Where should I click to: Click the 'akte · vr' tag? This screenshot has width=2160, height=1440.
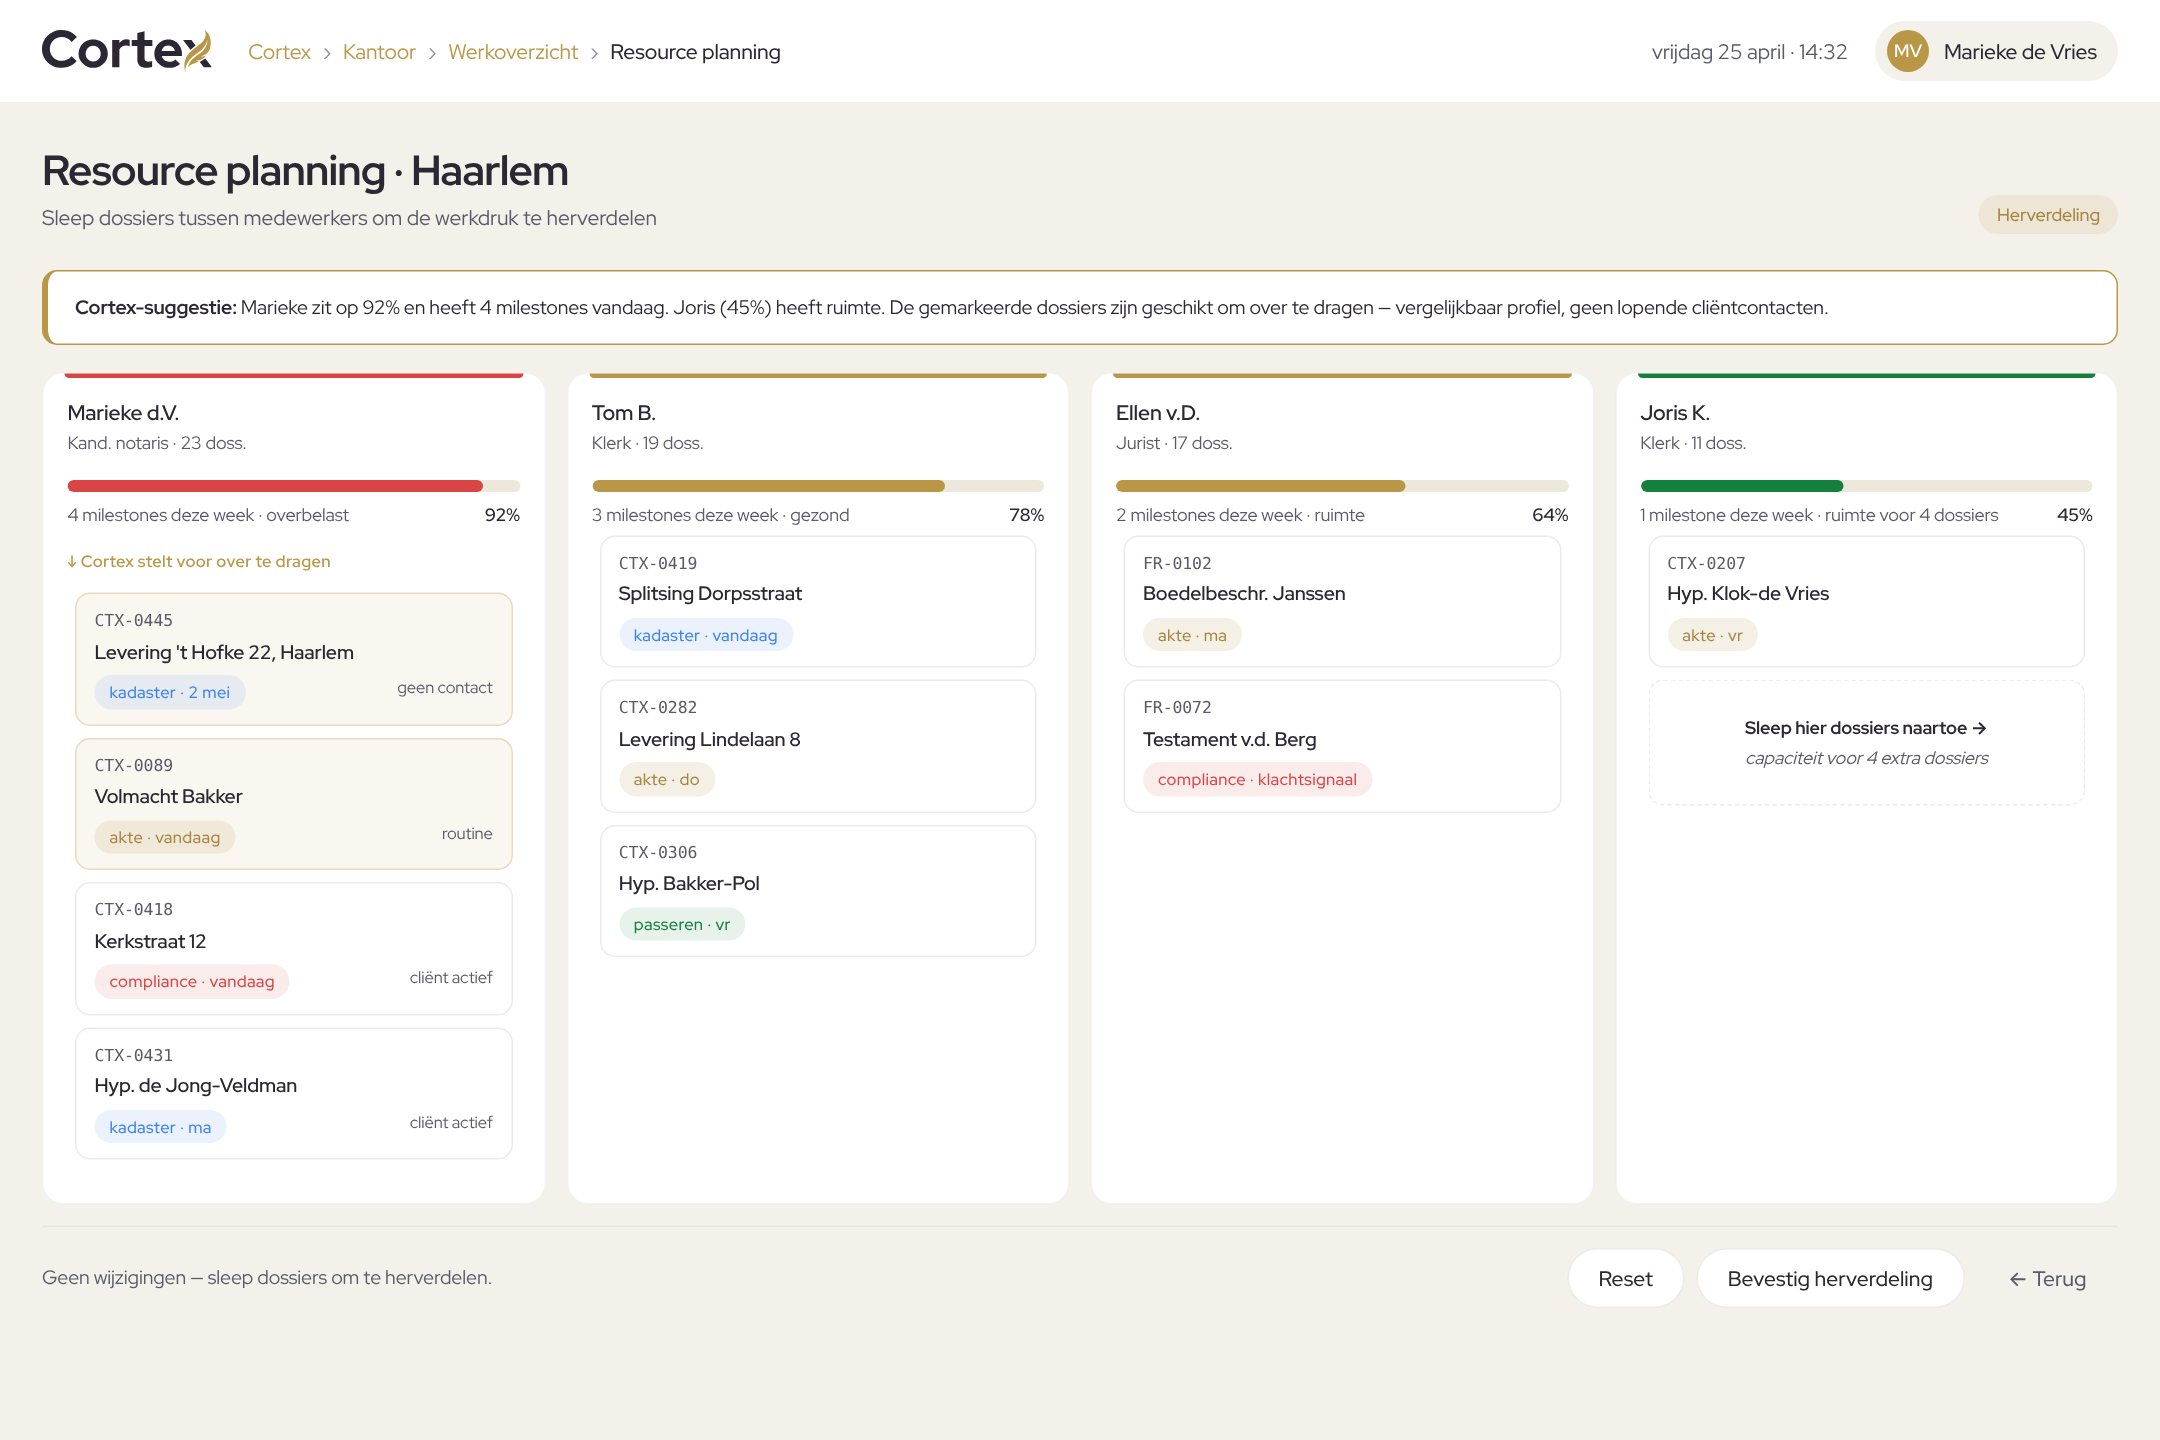click(x=1712, y=635)
